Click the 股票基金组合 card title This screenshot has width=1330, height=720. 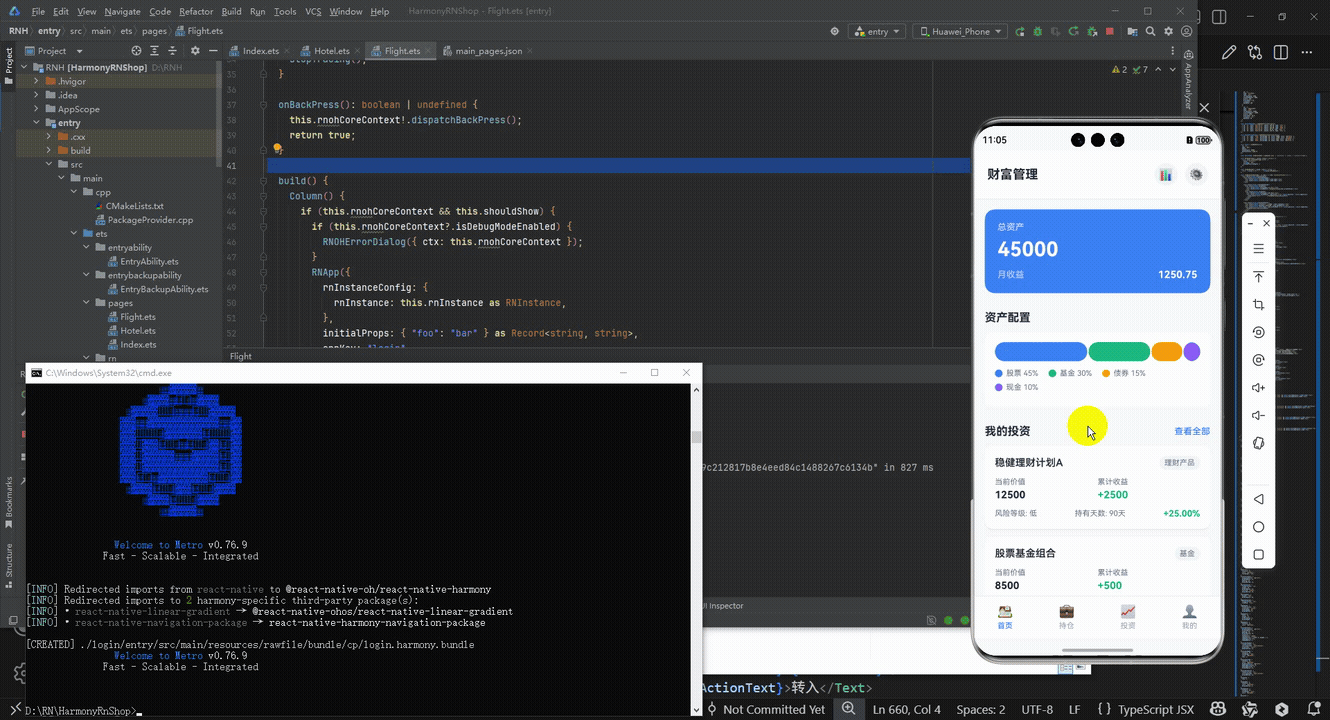[1025, 553]
